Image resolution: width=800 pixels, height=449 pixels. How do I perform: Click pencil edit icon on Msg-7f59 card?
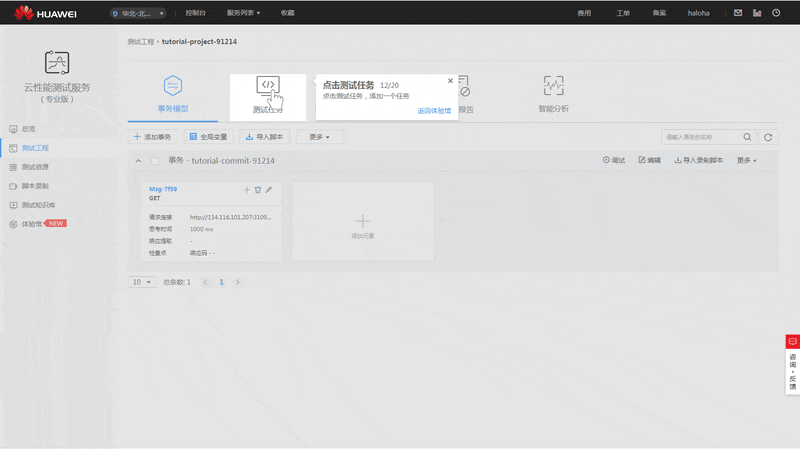coord(268,190)
